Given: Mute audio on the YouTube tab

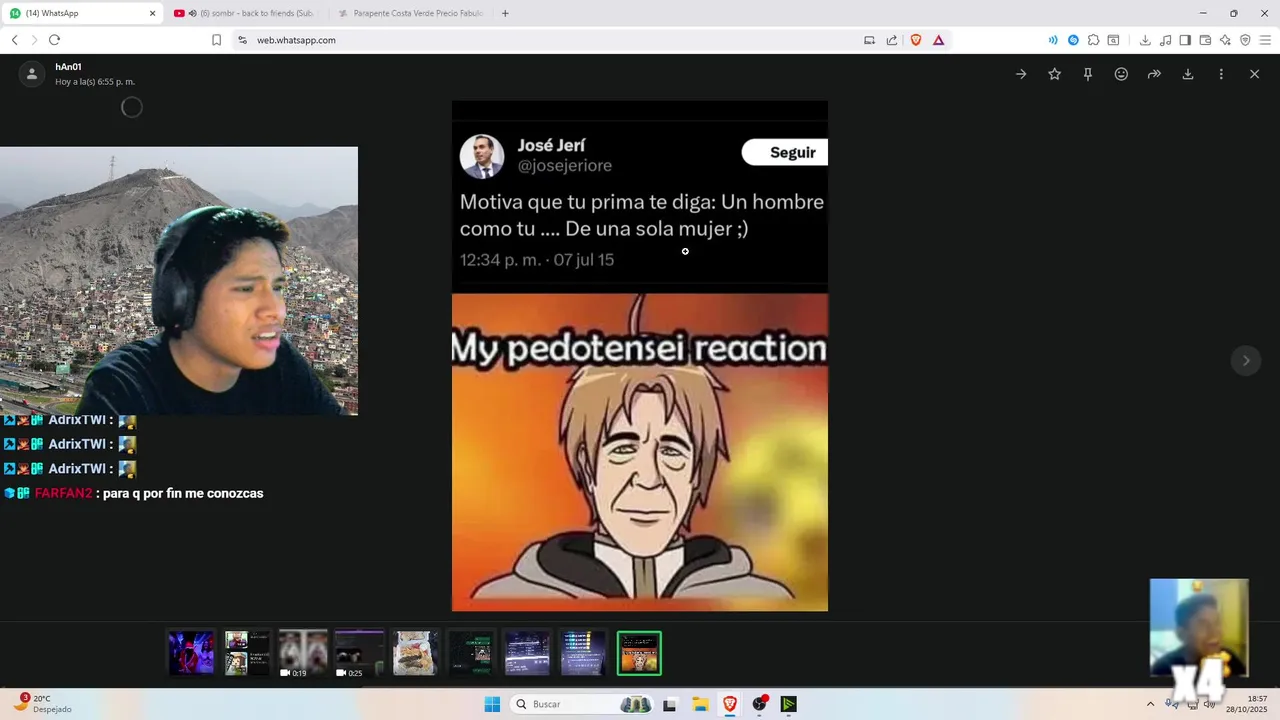Looking at the screenshot, I should click(192, 13).
